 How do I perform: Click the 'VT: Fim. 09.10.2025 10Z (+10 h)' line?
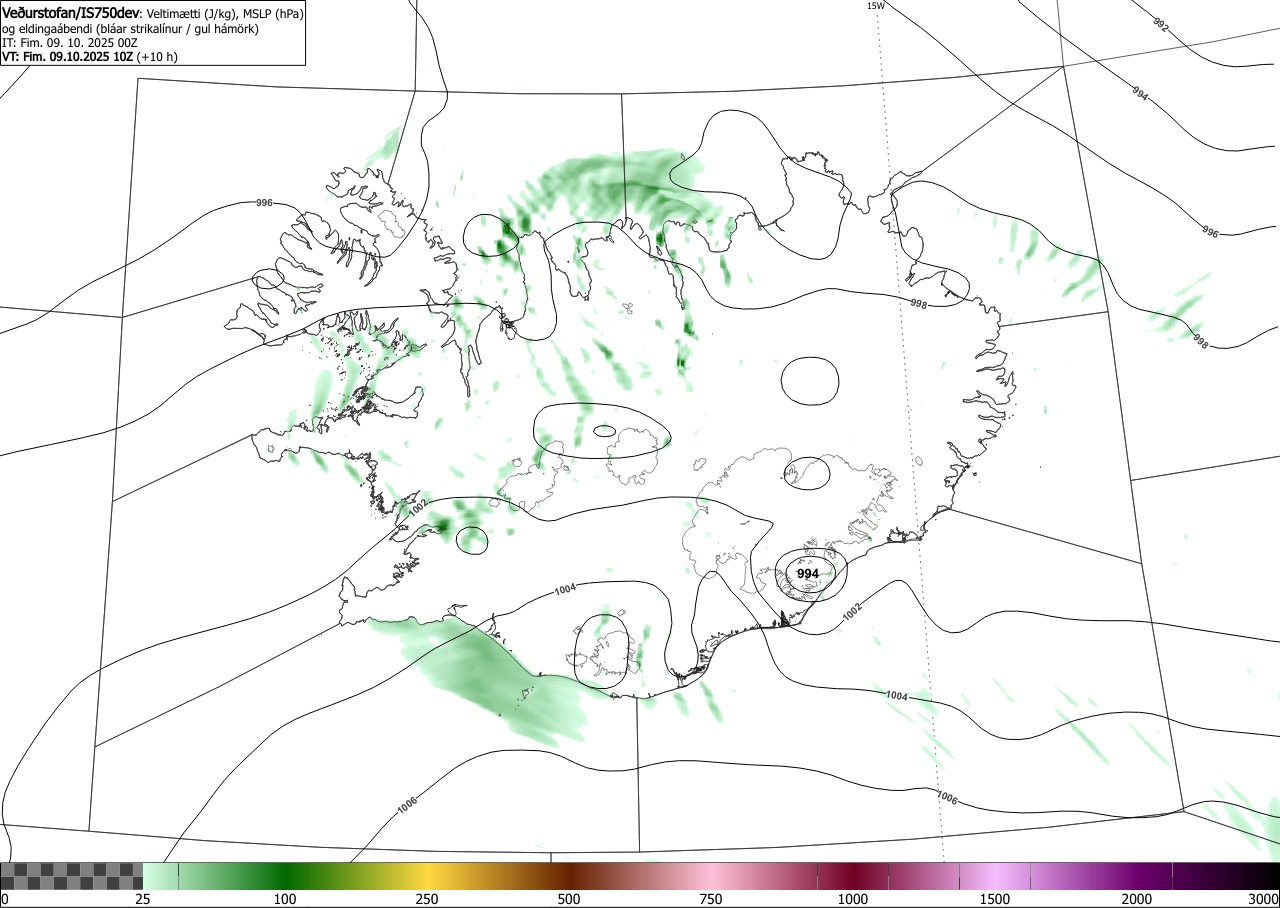coord(90,57)
